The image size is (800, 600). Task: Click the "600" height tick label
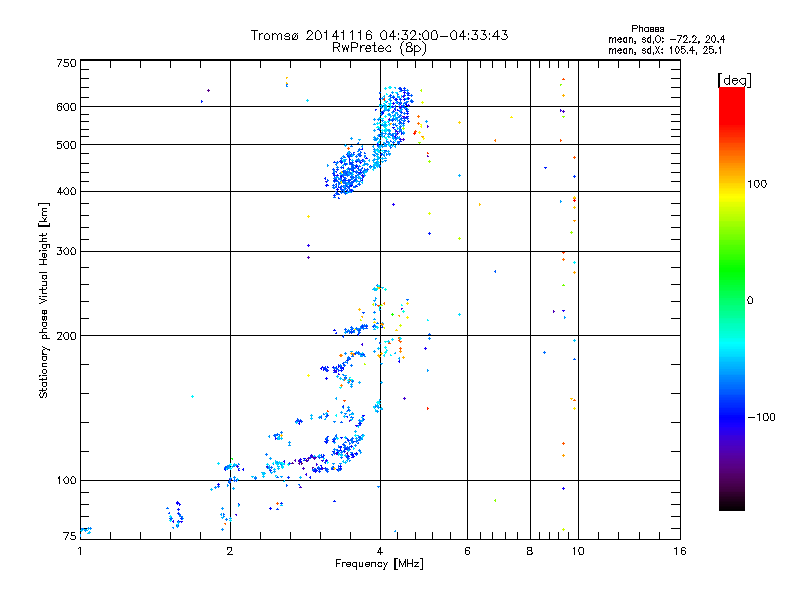(x=66, y=107)
